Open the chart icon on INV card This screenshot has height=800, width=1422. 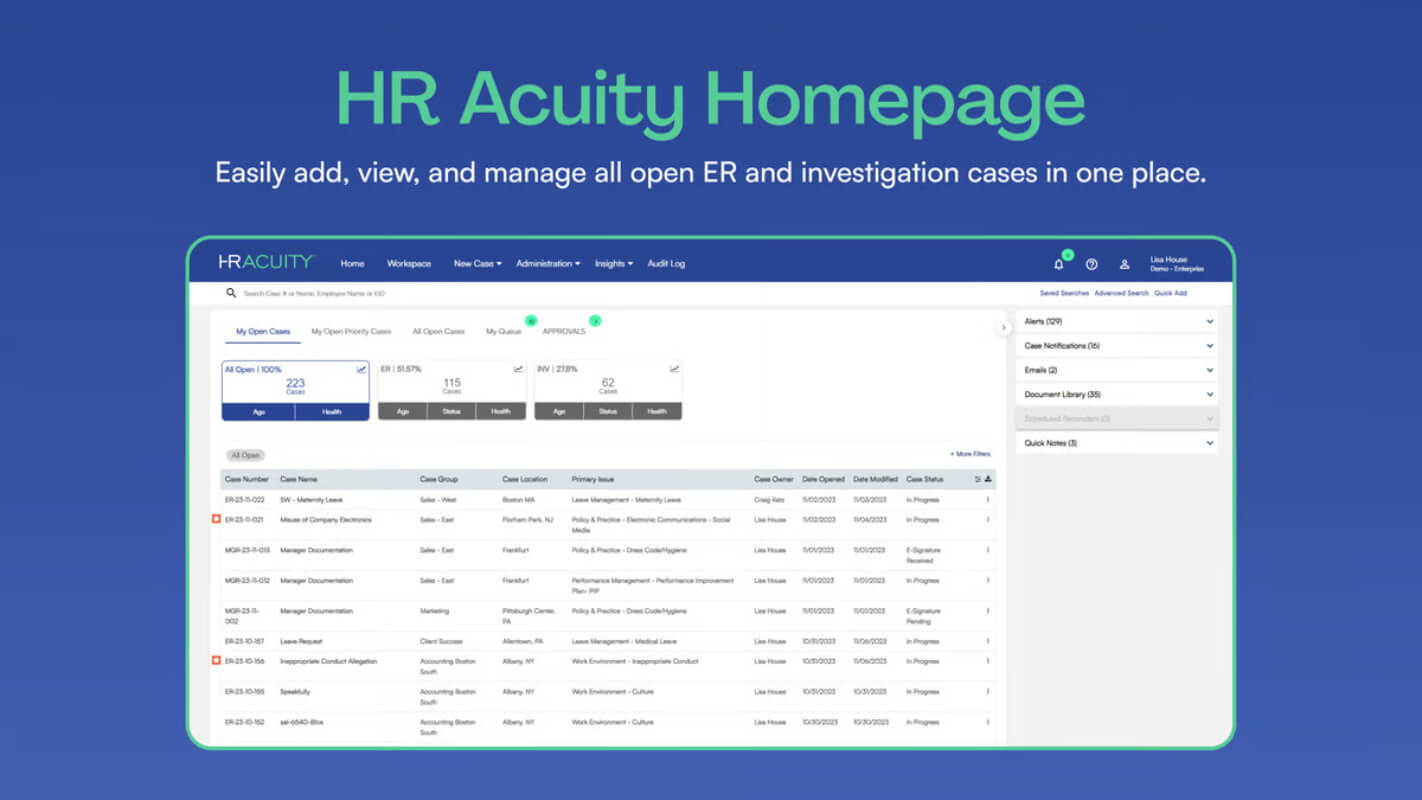coord(675,369)
